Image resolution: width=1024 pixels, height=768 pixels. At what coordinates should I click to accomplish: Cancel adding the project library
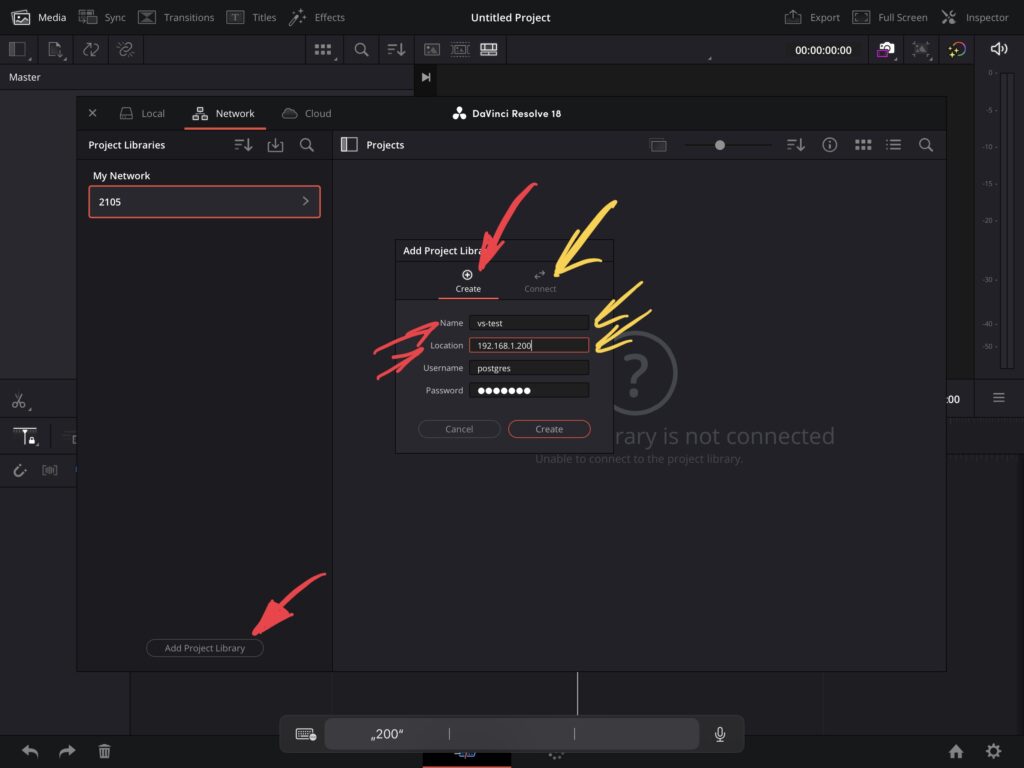point(459,429)
